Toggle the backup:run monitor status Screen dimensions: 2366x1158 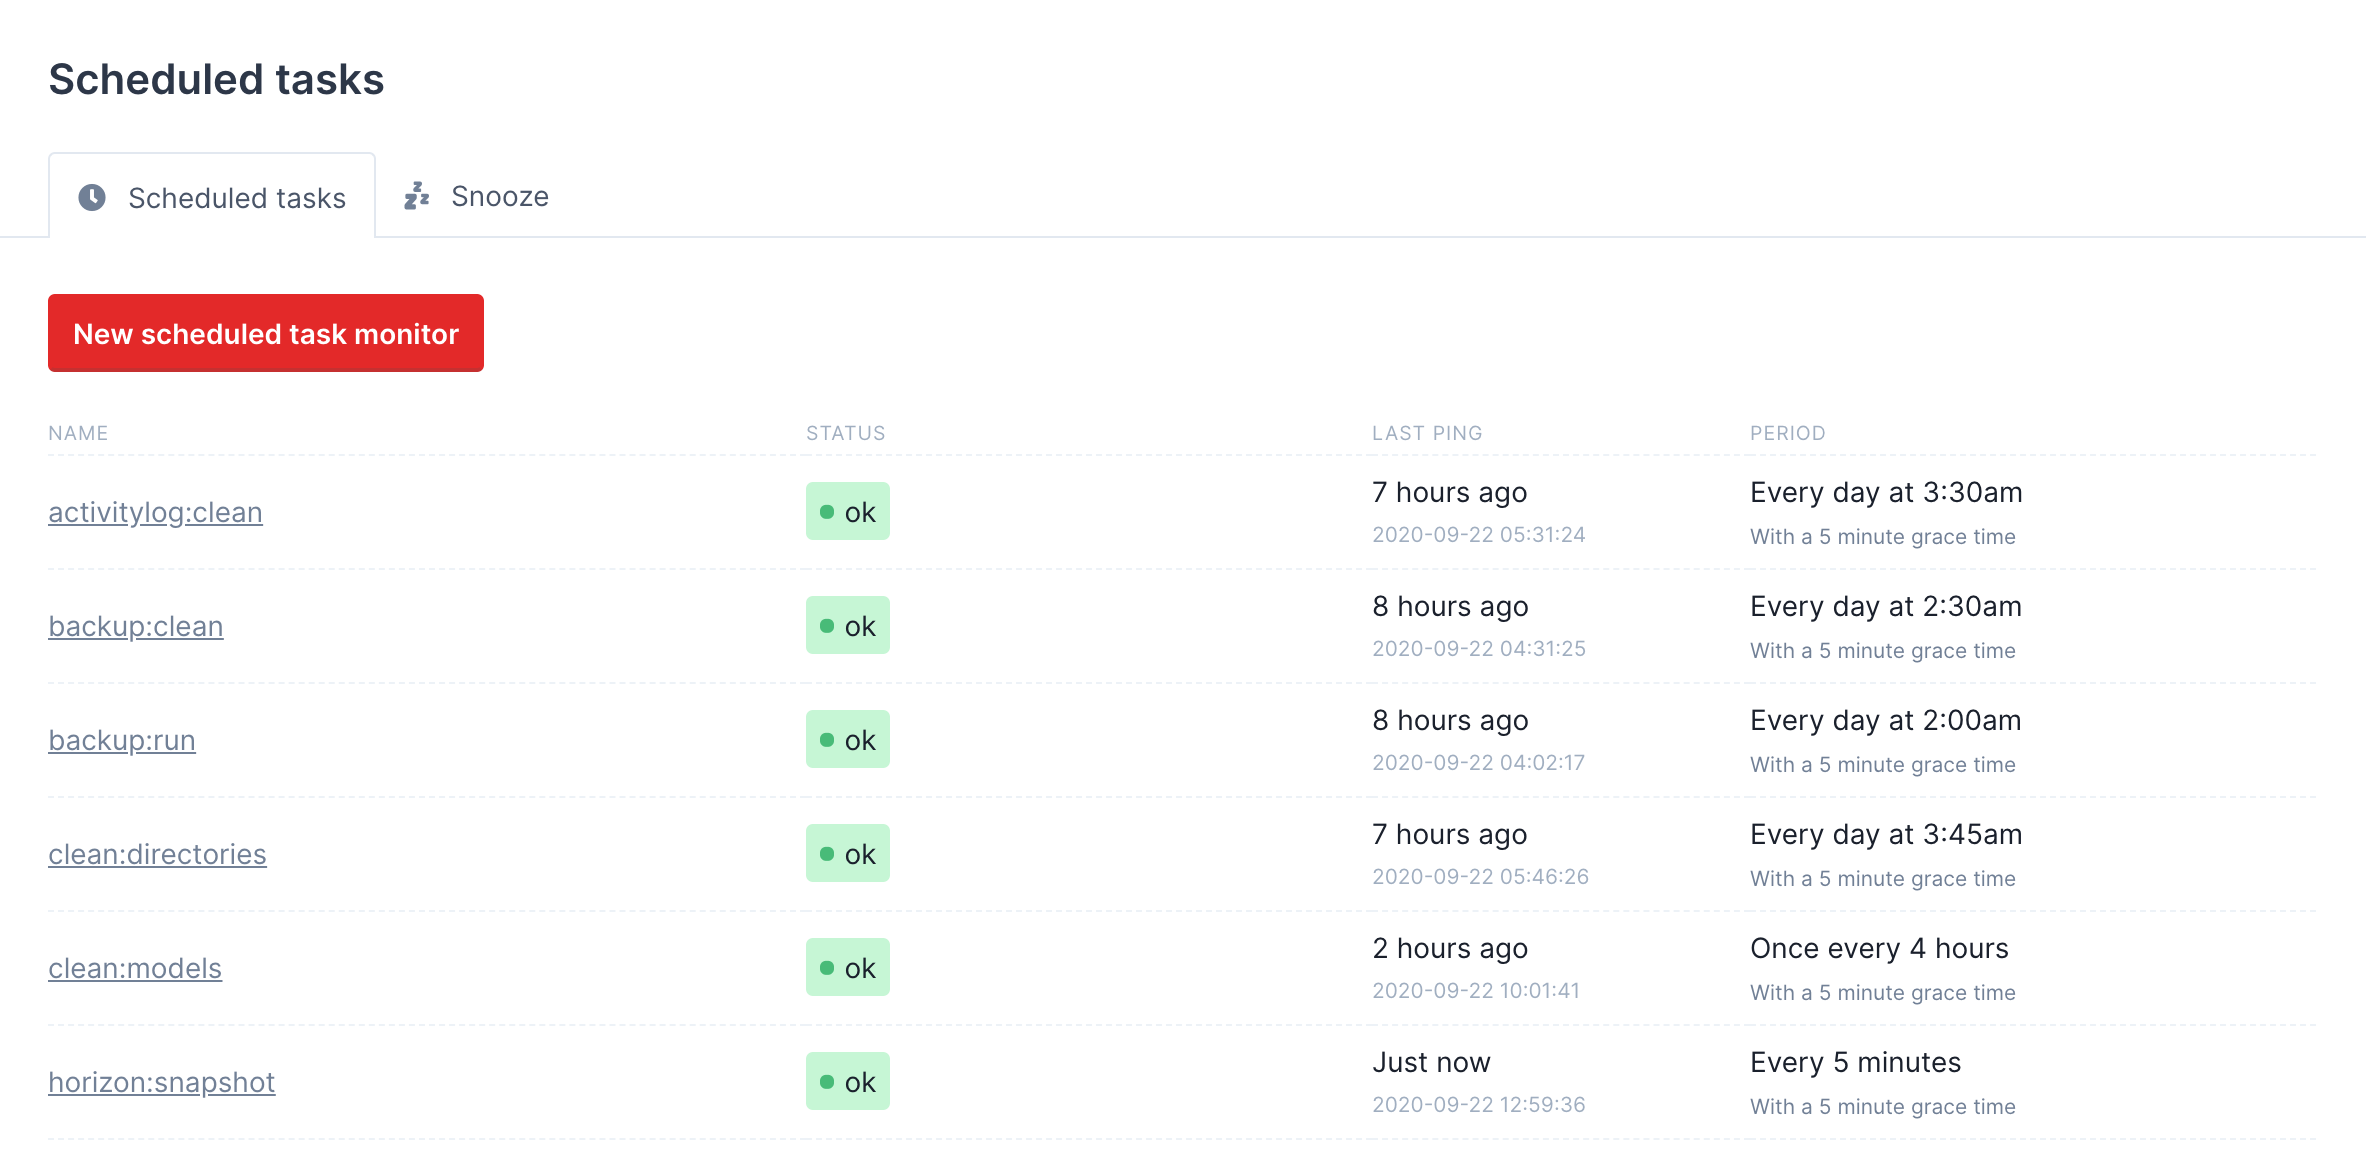850,738
